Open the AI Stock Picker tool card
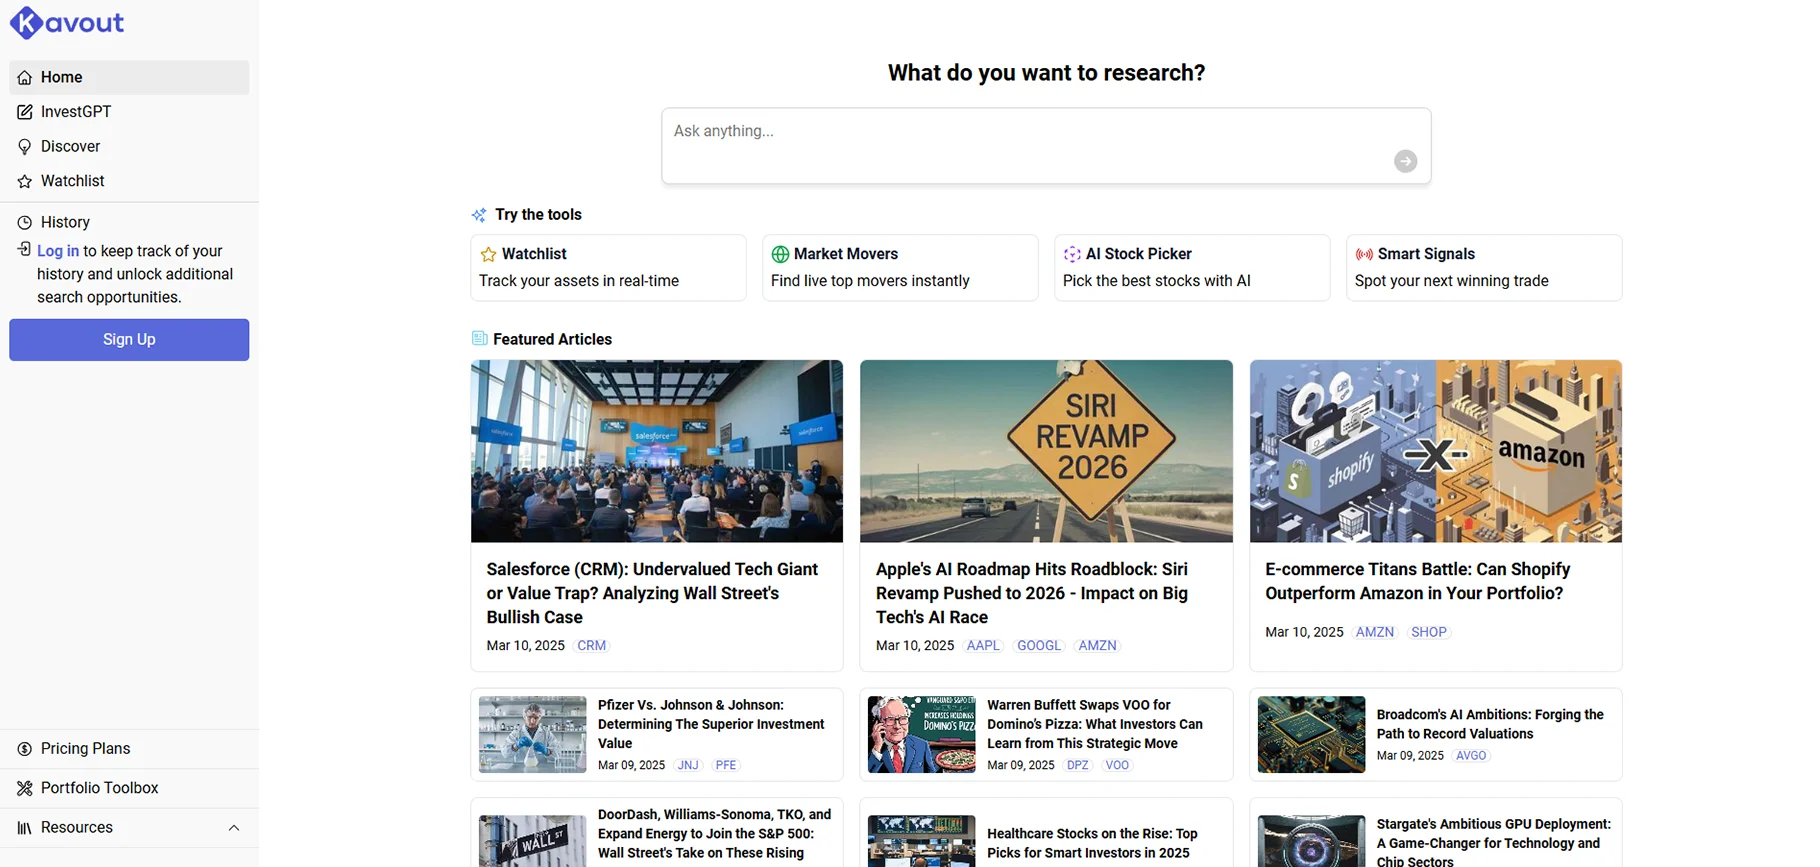 coord(1192,268)
